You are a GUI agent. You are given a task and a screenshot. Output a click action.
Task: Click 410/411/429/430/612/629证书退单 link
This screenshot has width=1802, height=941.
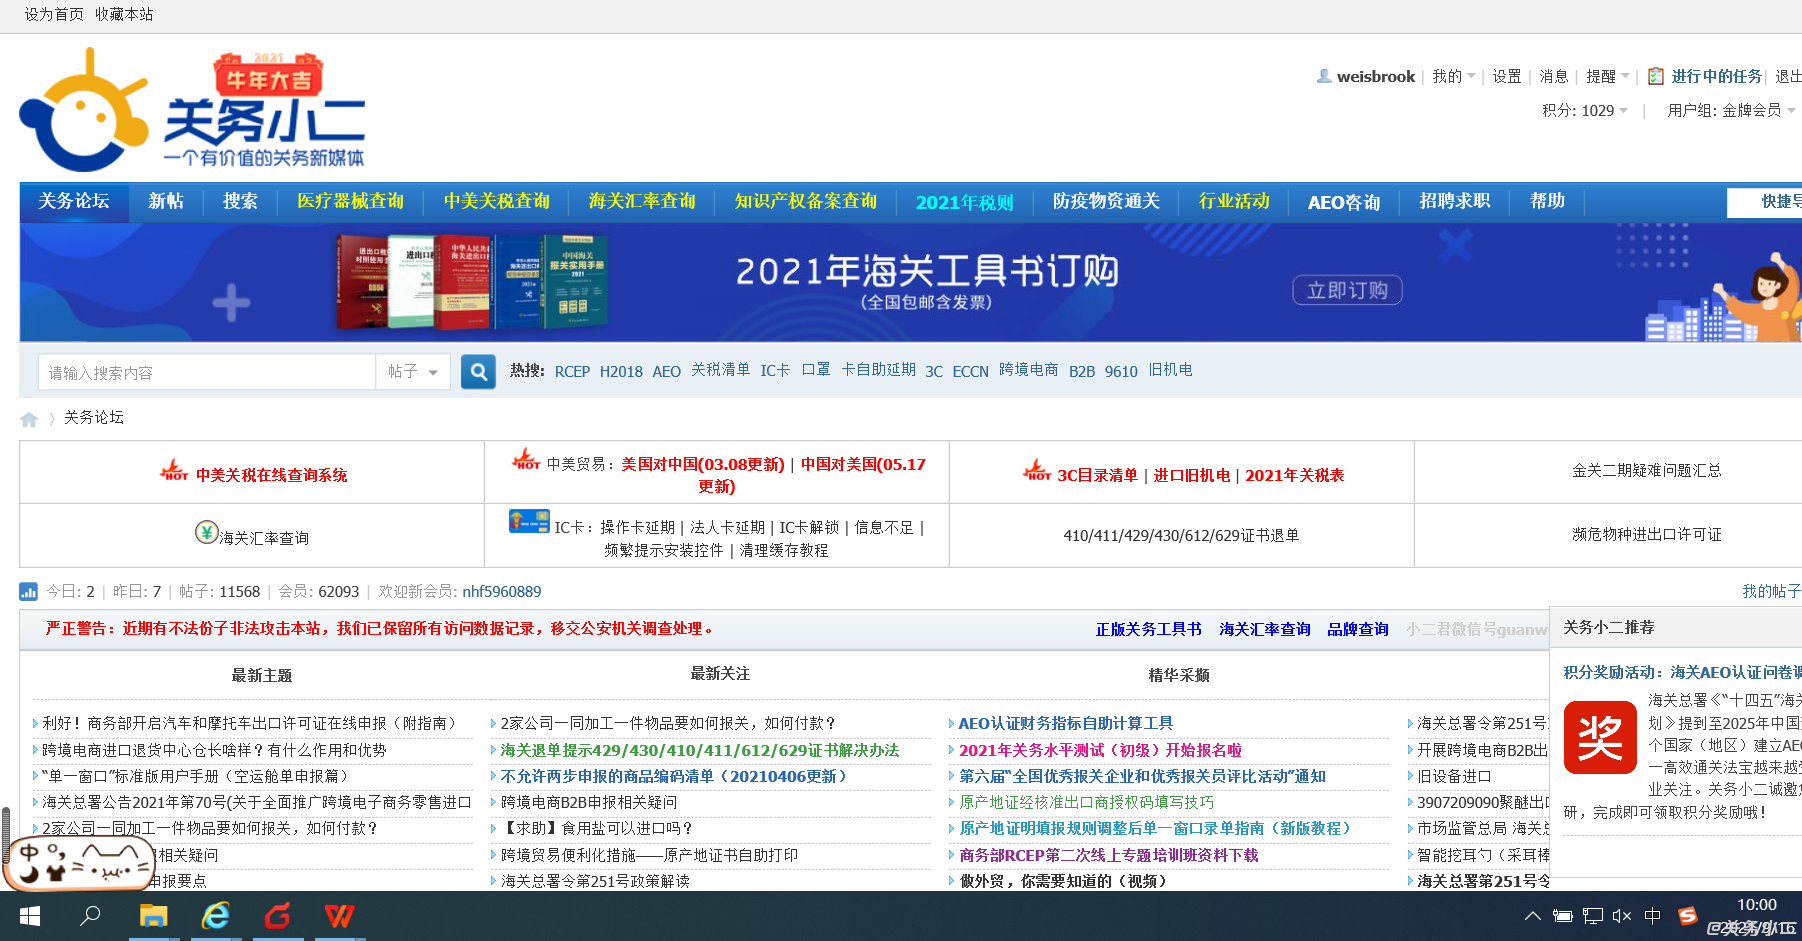tap(1181, 535)
